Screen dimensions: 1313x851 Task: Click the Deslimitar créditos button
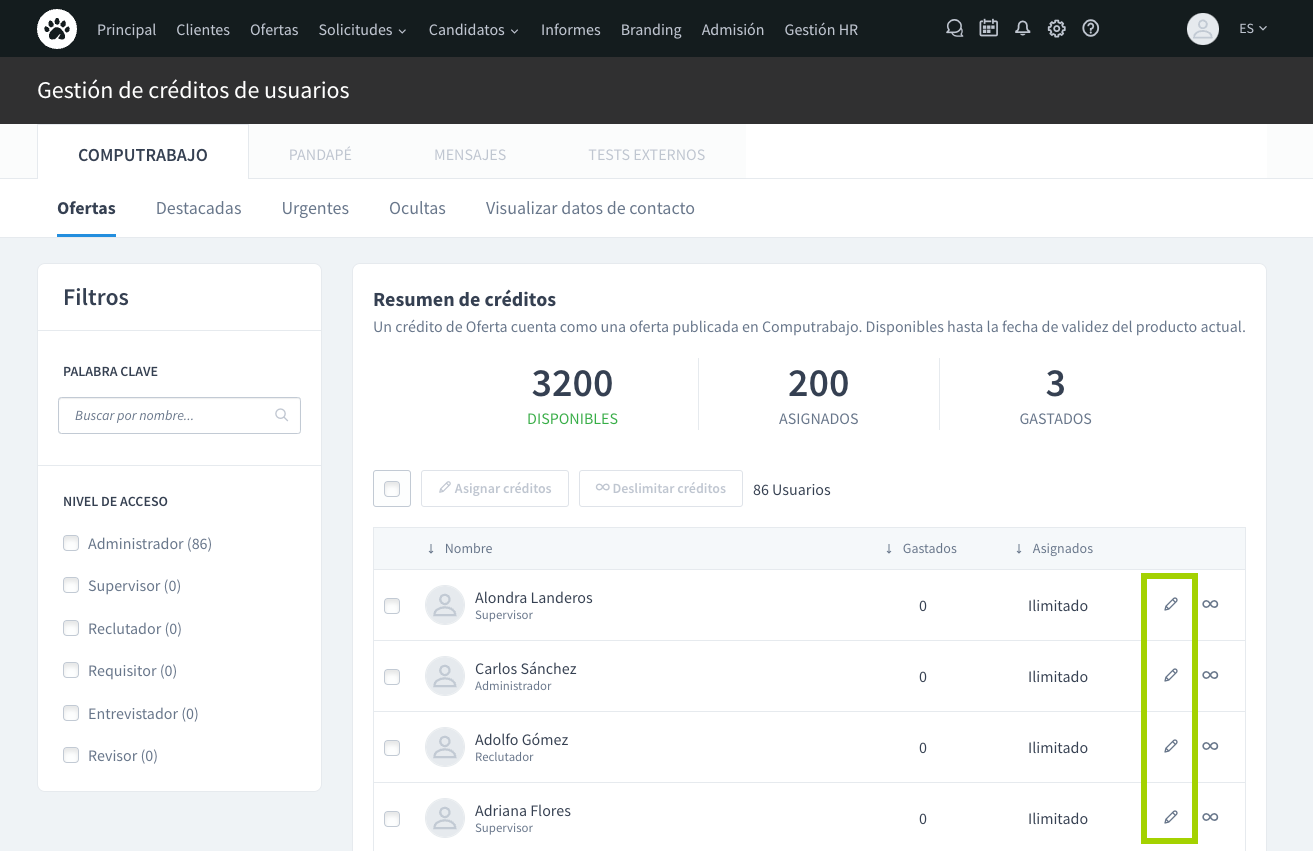pos(660,488)
